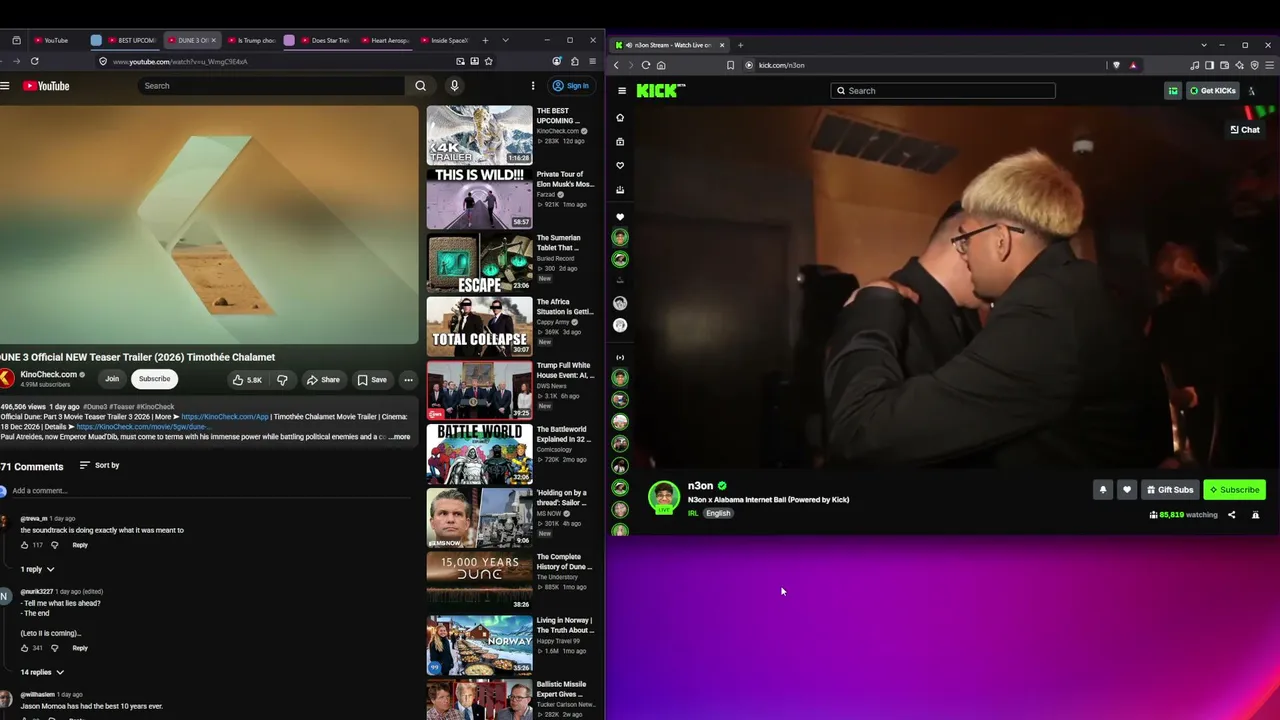Share the n3on stream
1280x720 pixels.
tap(1231, 515)
